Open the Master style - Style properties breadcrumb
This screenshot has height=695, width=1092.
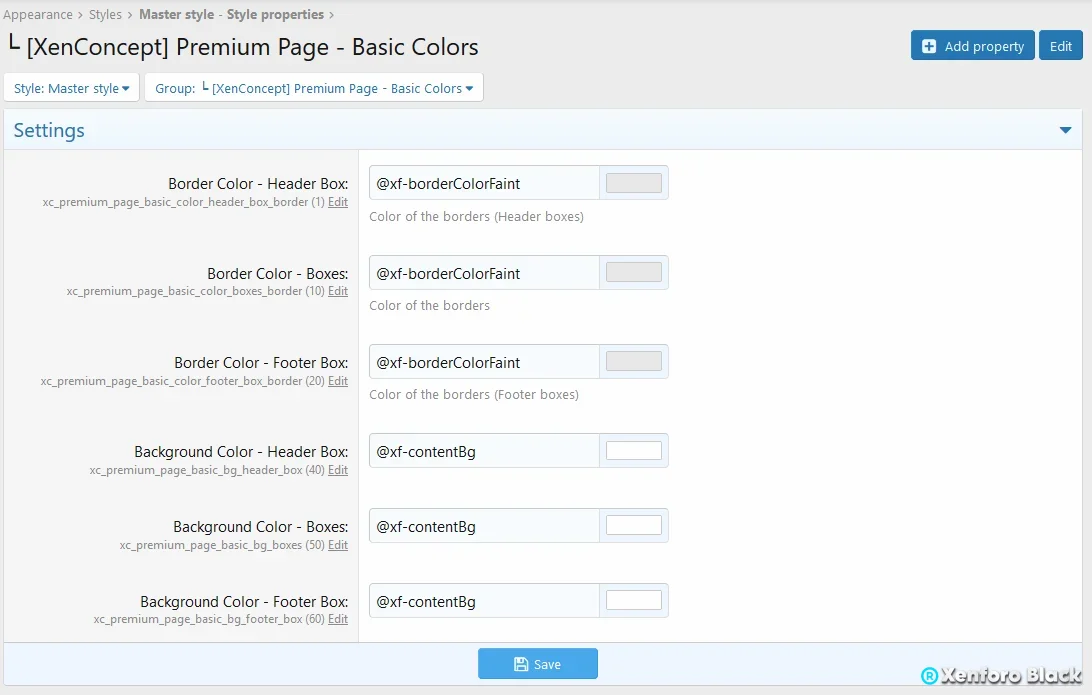tap(231, 14)
